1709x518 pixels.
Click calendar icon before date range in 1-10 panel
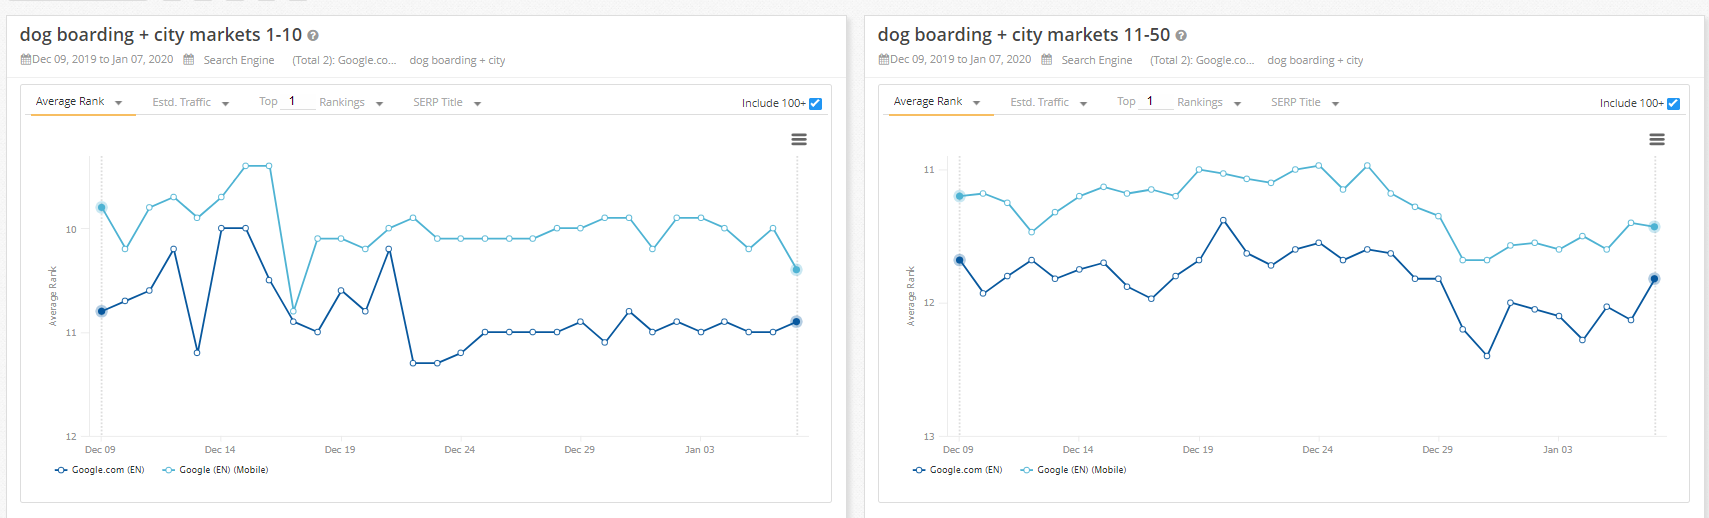(x=26, y=60)
